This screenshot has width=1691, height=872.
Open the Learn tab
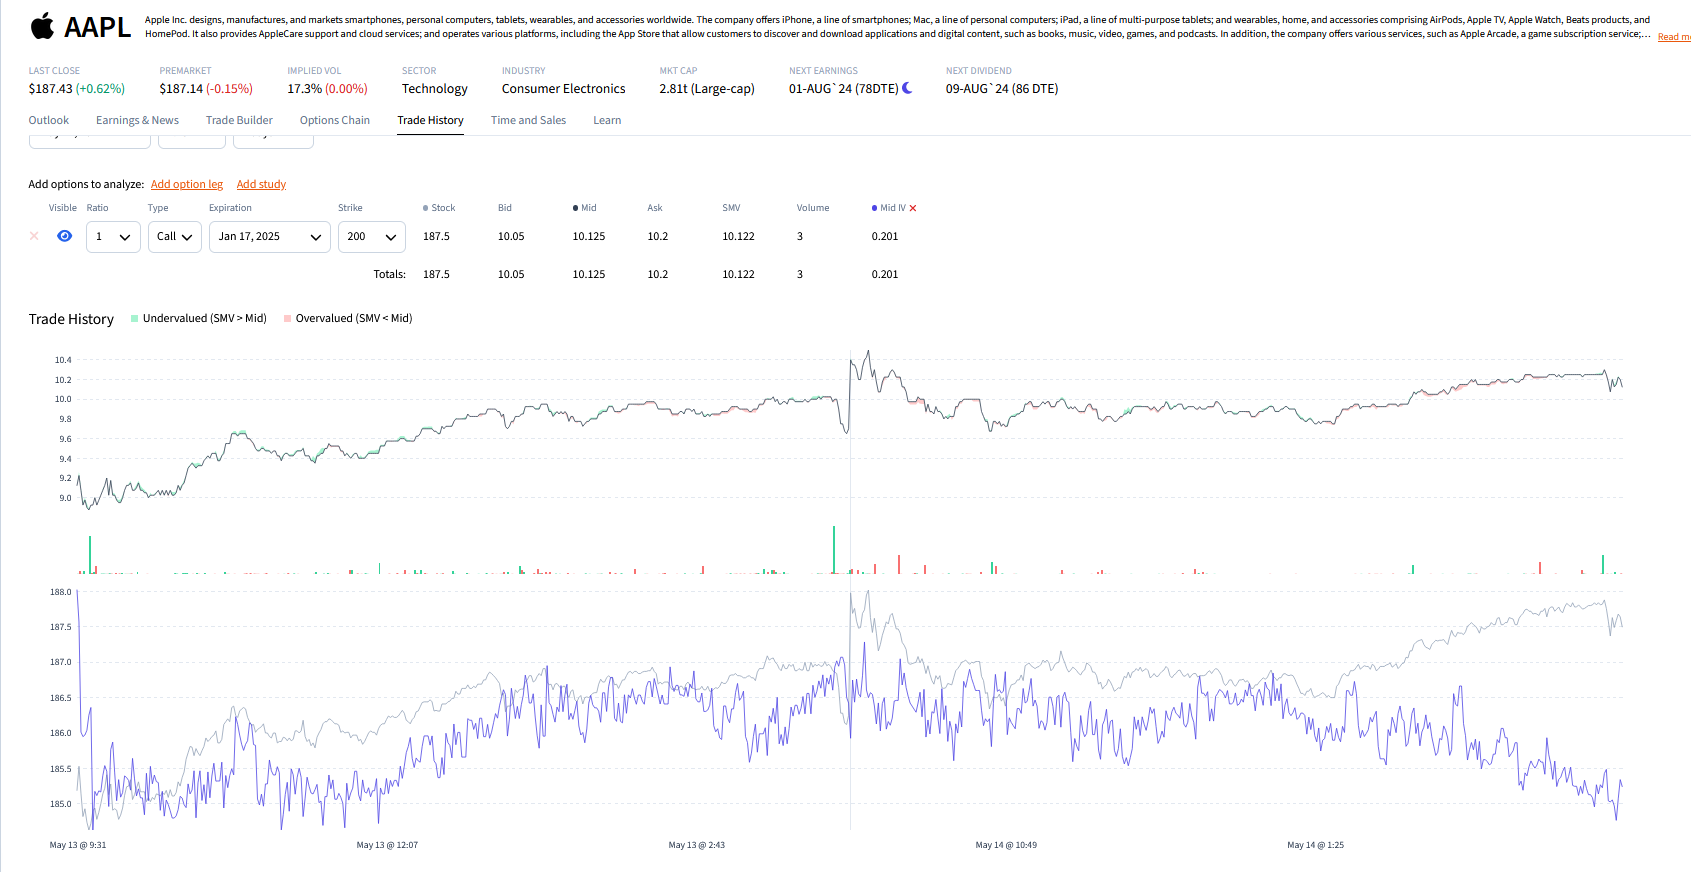tap(607, 120)
